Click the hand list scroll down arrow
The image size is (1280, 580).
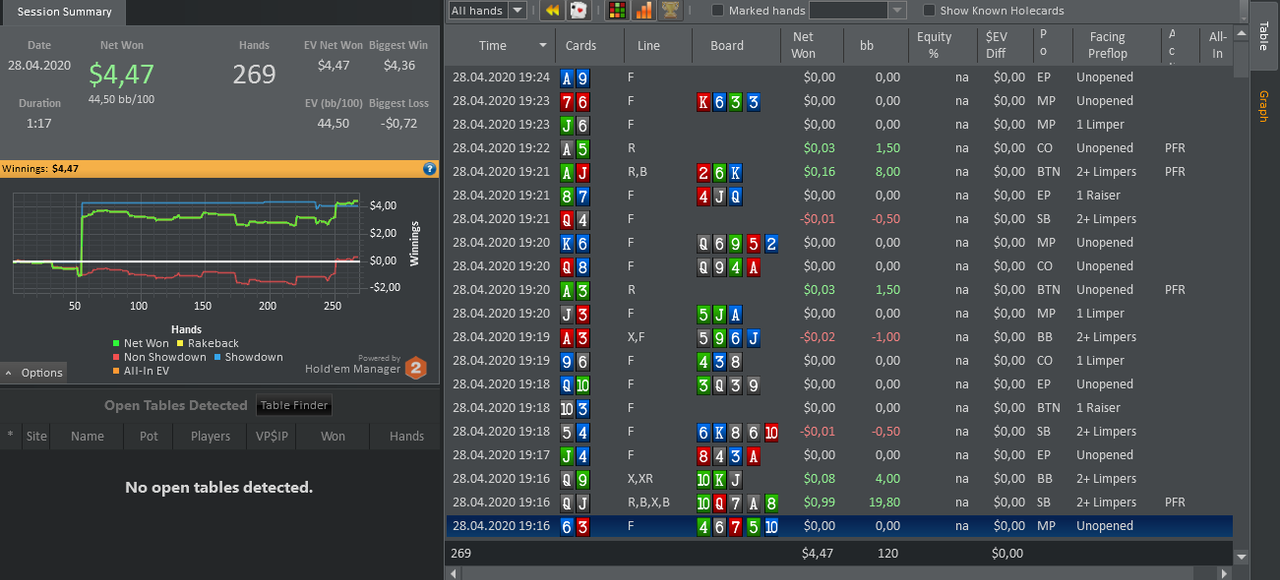1241,557
